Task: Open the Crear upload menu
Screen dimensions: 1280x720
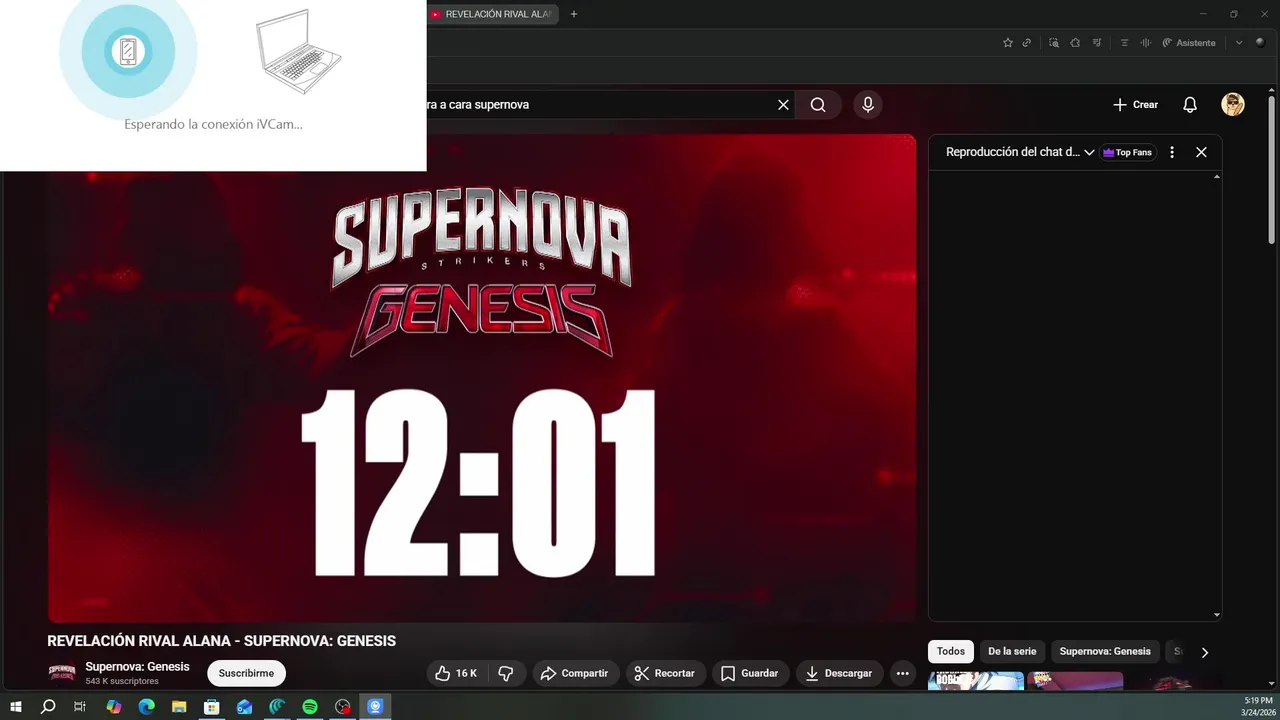Action: tap(1135, 105)
